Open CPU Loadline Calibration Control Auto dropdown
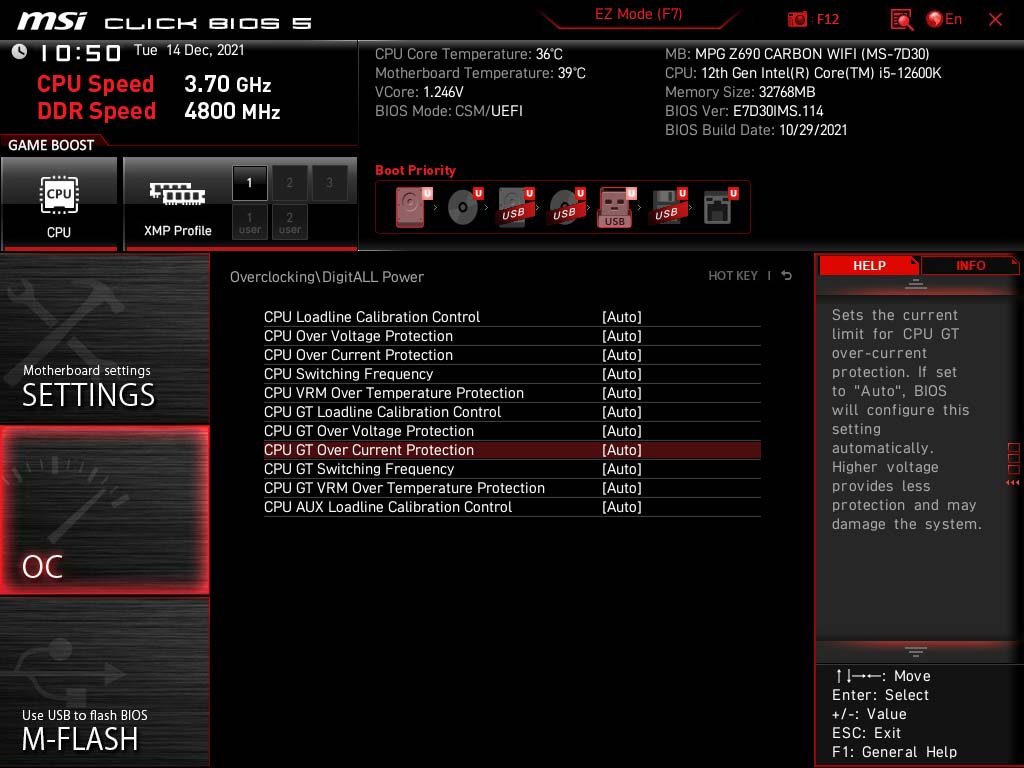Image resolution: width=1024 pixels, height=768 pixels. click(622, 317)
